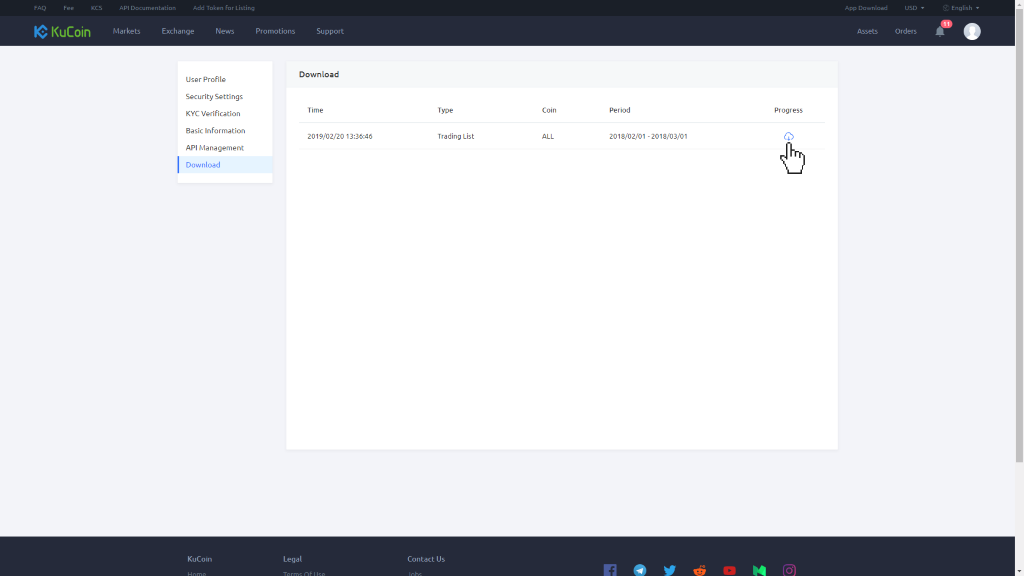Viewport: 1024px width, 576px height.
Task: Expand the USD currency dropdown
Action: pos(914,8)
